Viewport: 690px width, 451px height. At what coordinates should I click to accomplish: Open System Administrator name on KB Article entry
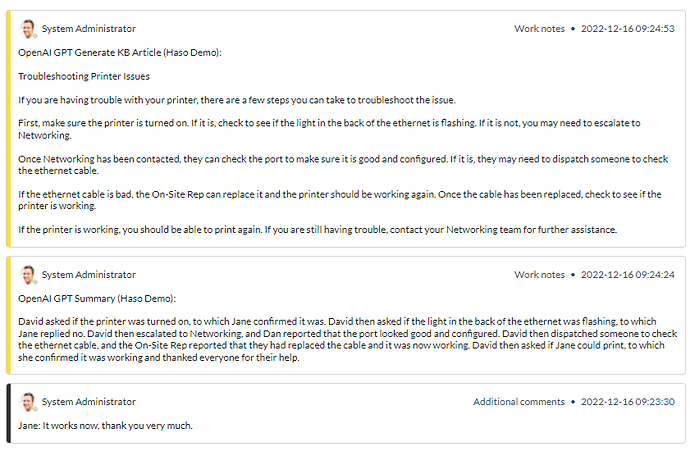click(89, 29)
